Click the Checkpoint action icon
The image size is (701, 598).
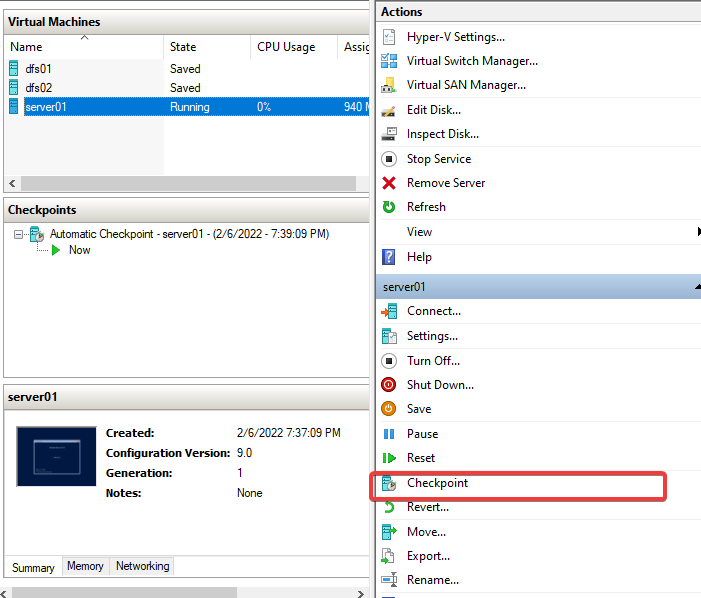coord(389,483)
